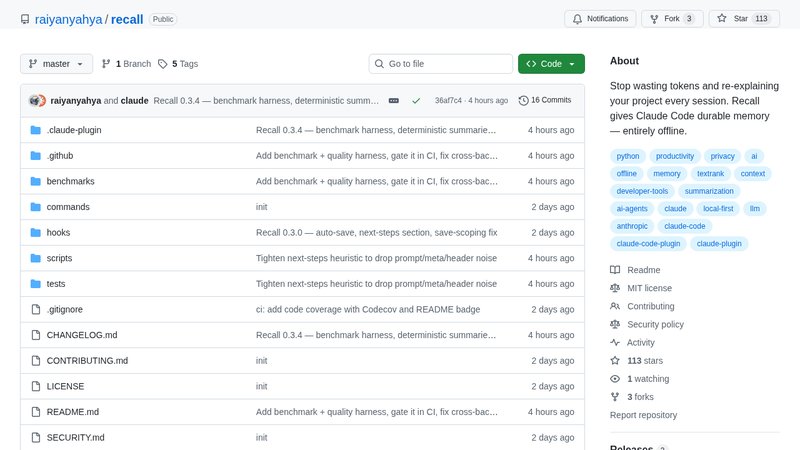Click the README.md file icon
This screenshot has width=800, height=450.
pos(36,412)
